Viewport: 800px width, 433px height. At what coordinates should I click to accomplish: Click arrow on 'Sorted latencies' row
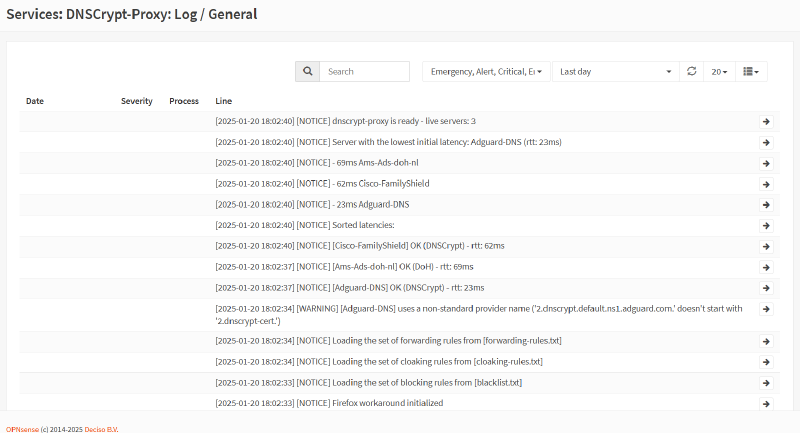point(766,225)
